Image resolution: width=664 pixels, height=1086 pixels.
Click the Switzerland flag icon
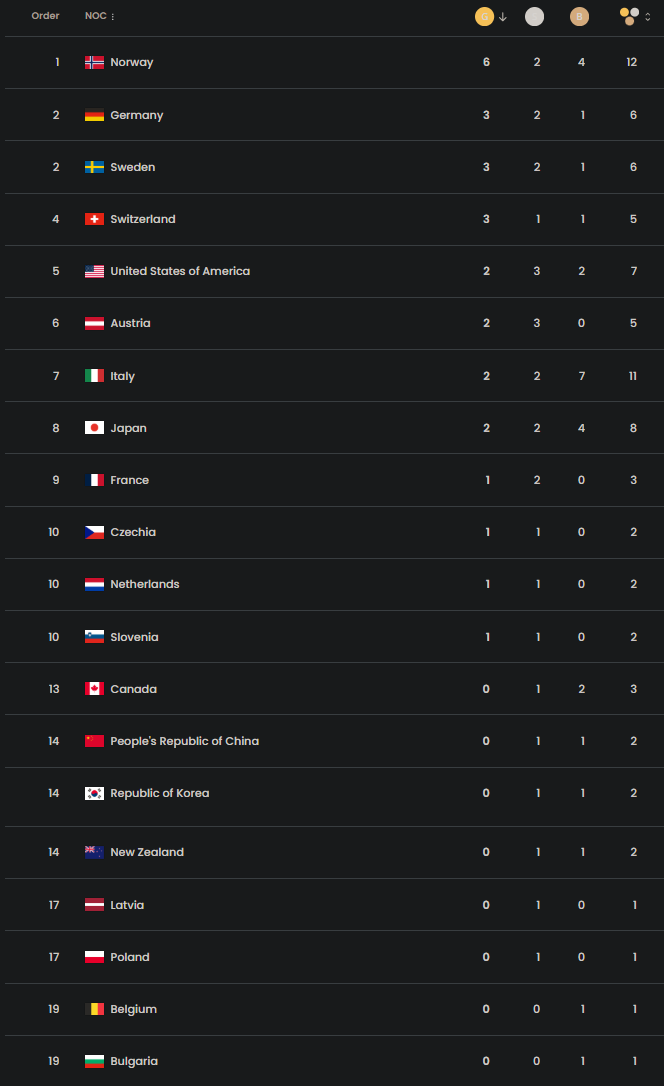95,219
